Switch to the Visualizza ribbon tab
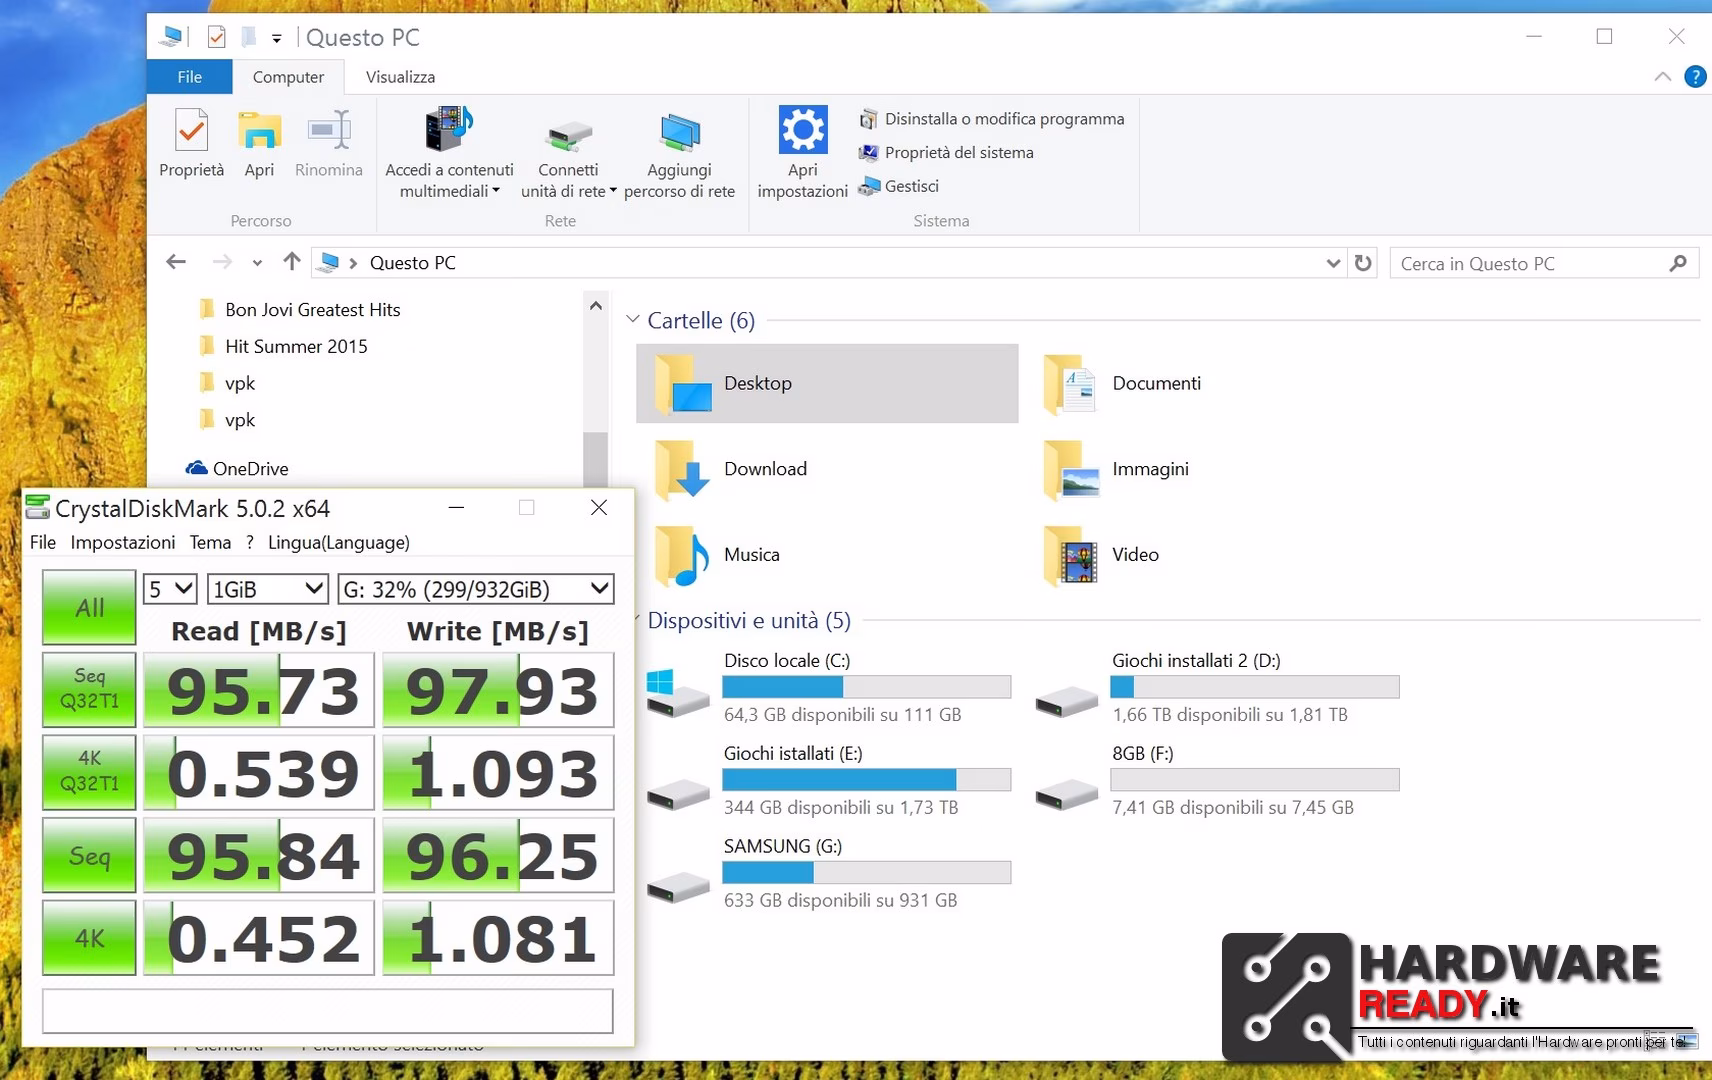Viewport: 1712px width, 1080px height. click(x=400, y=77)
